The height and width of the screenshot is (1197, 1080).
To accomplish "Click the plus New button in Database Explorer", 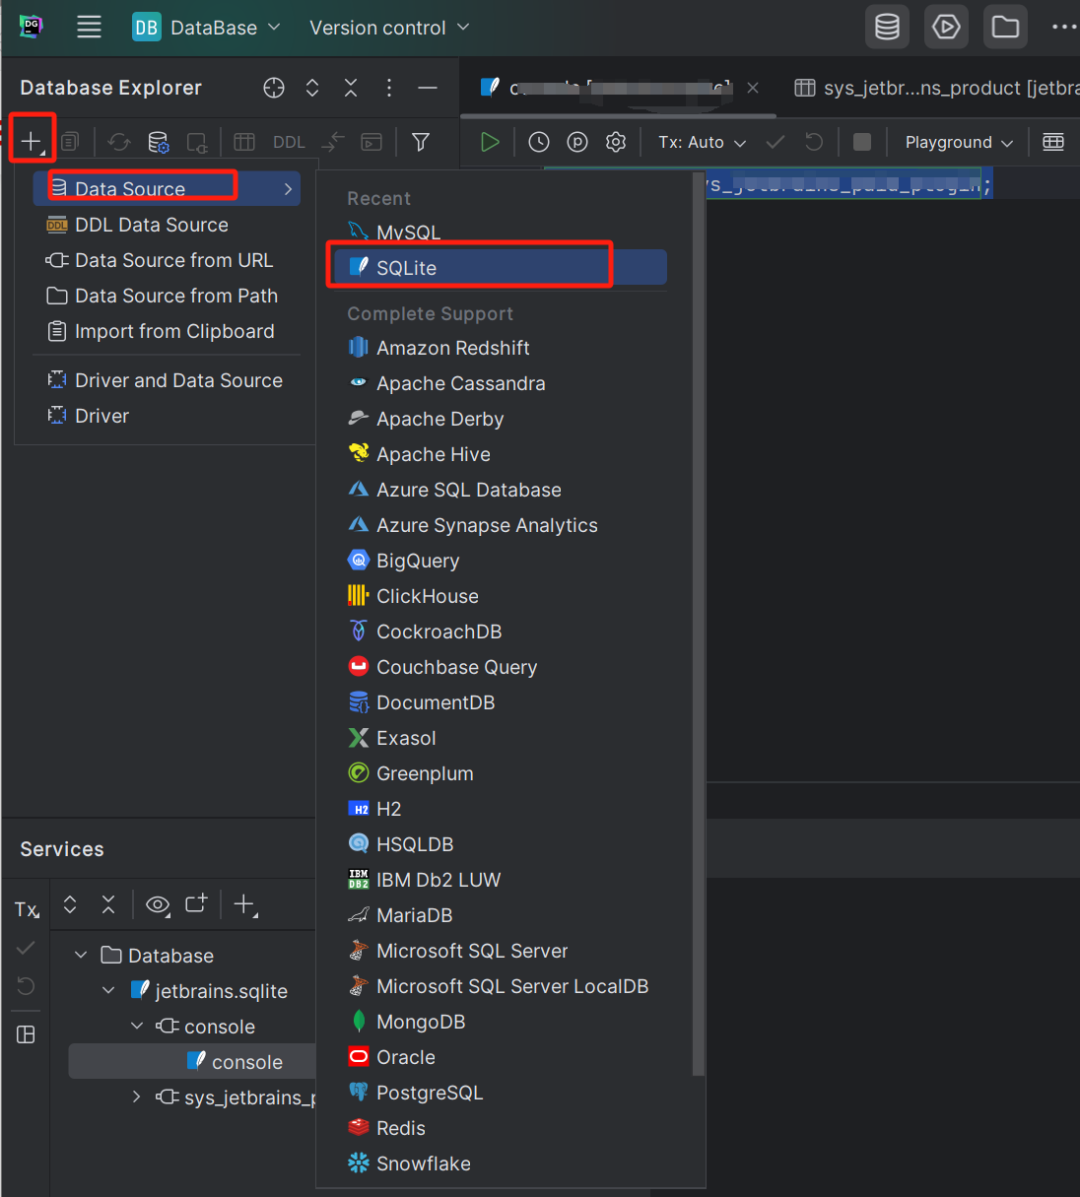I will coord(31,141).
